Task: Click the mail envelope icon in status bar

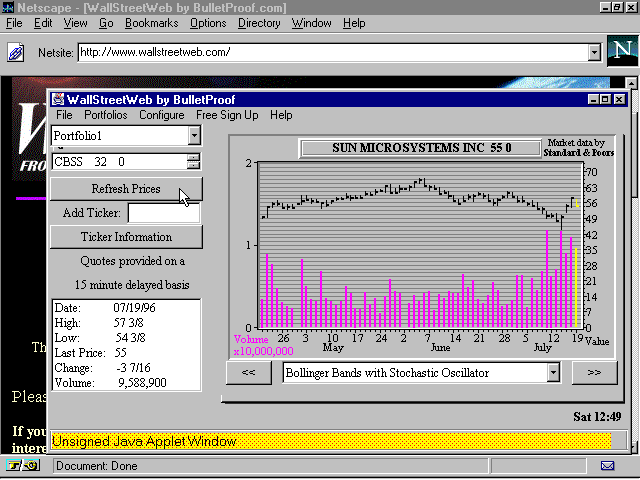Action: point(607,465)
